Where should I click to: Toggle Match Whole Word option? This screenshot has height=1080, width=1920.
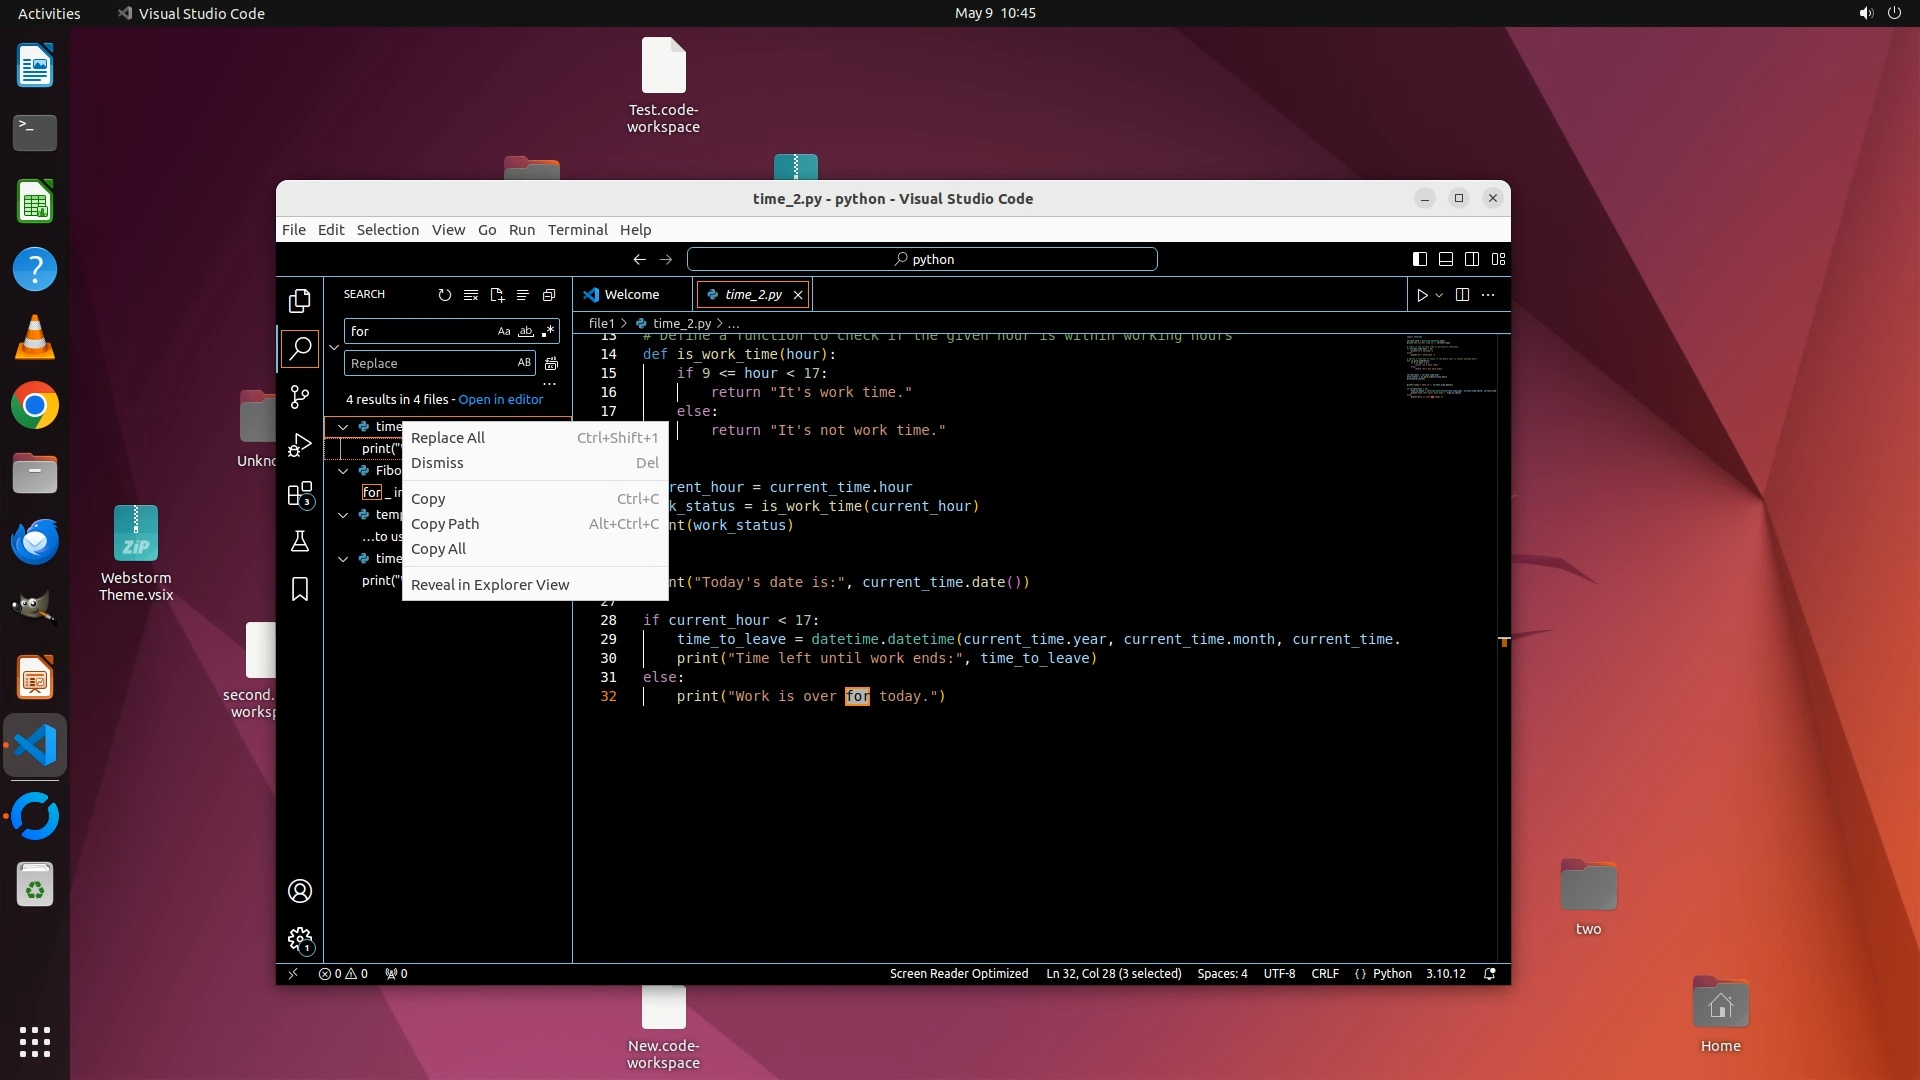[526, 331]
